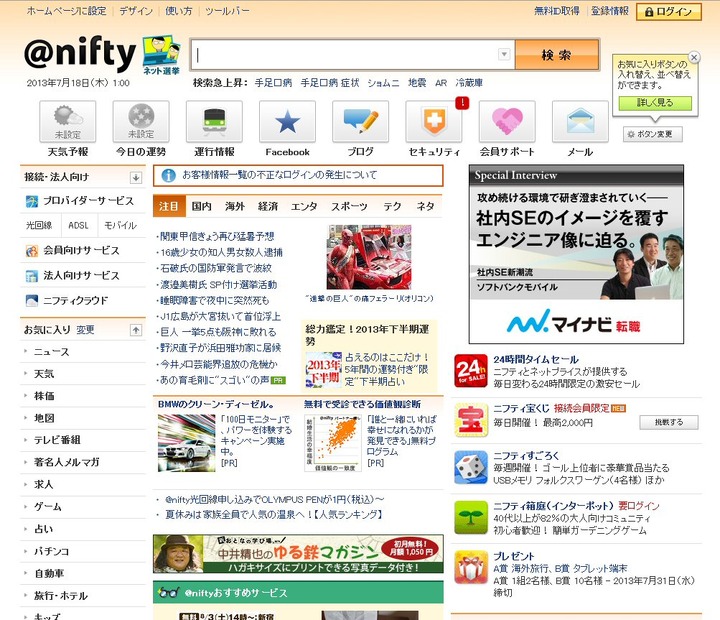Click the ニフティ箱庭 sprout icon
Screen dimensions: 720x620
(x=471, y=518)
